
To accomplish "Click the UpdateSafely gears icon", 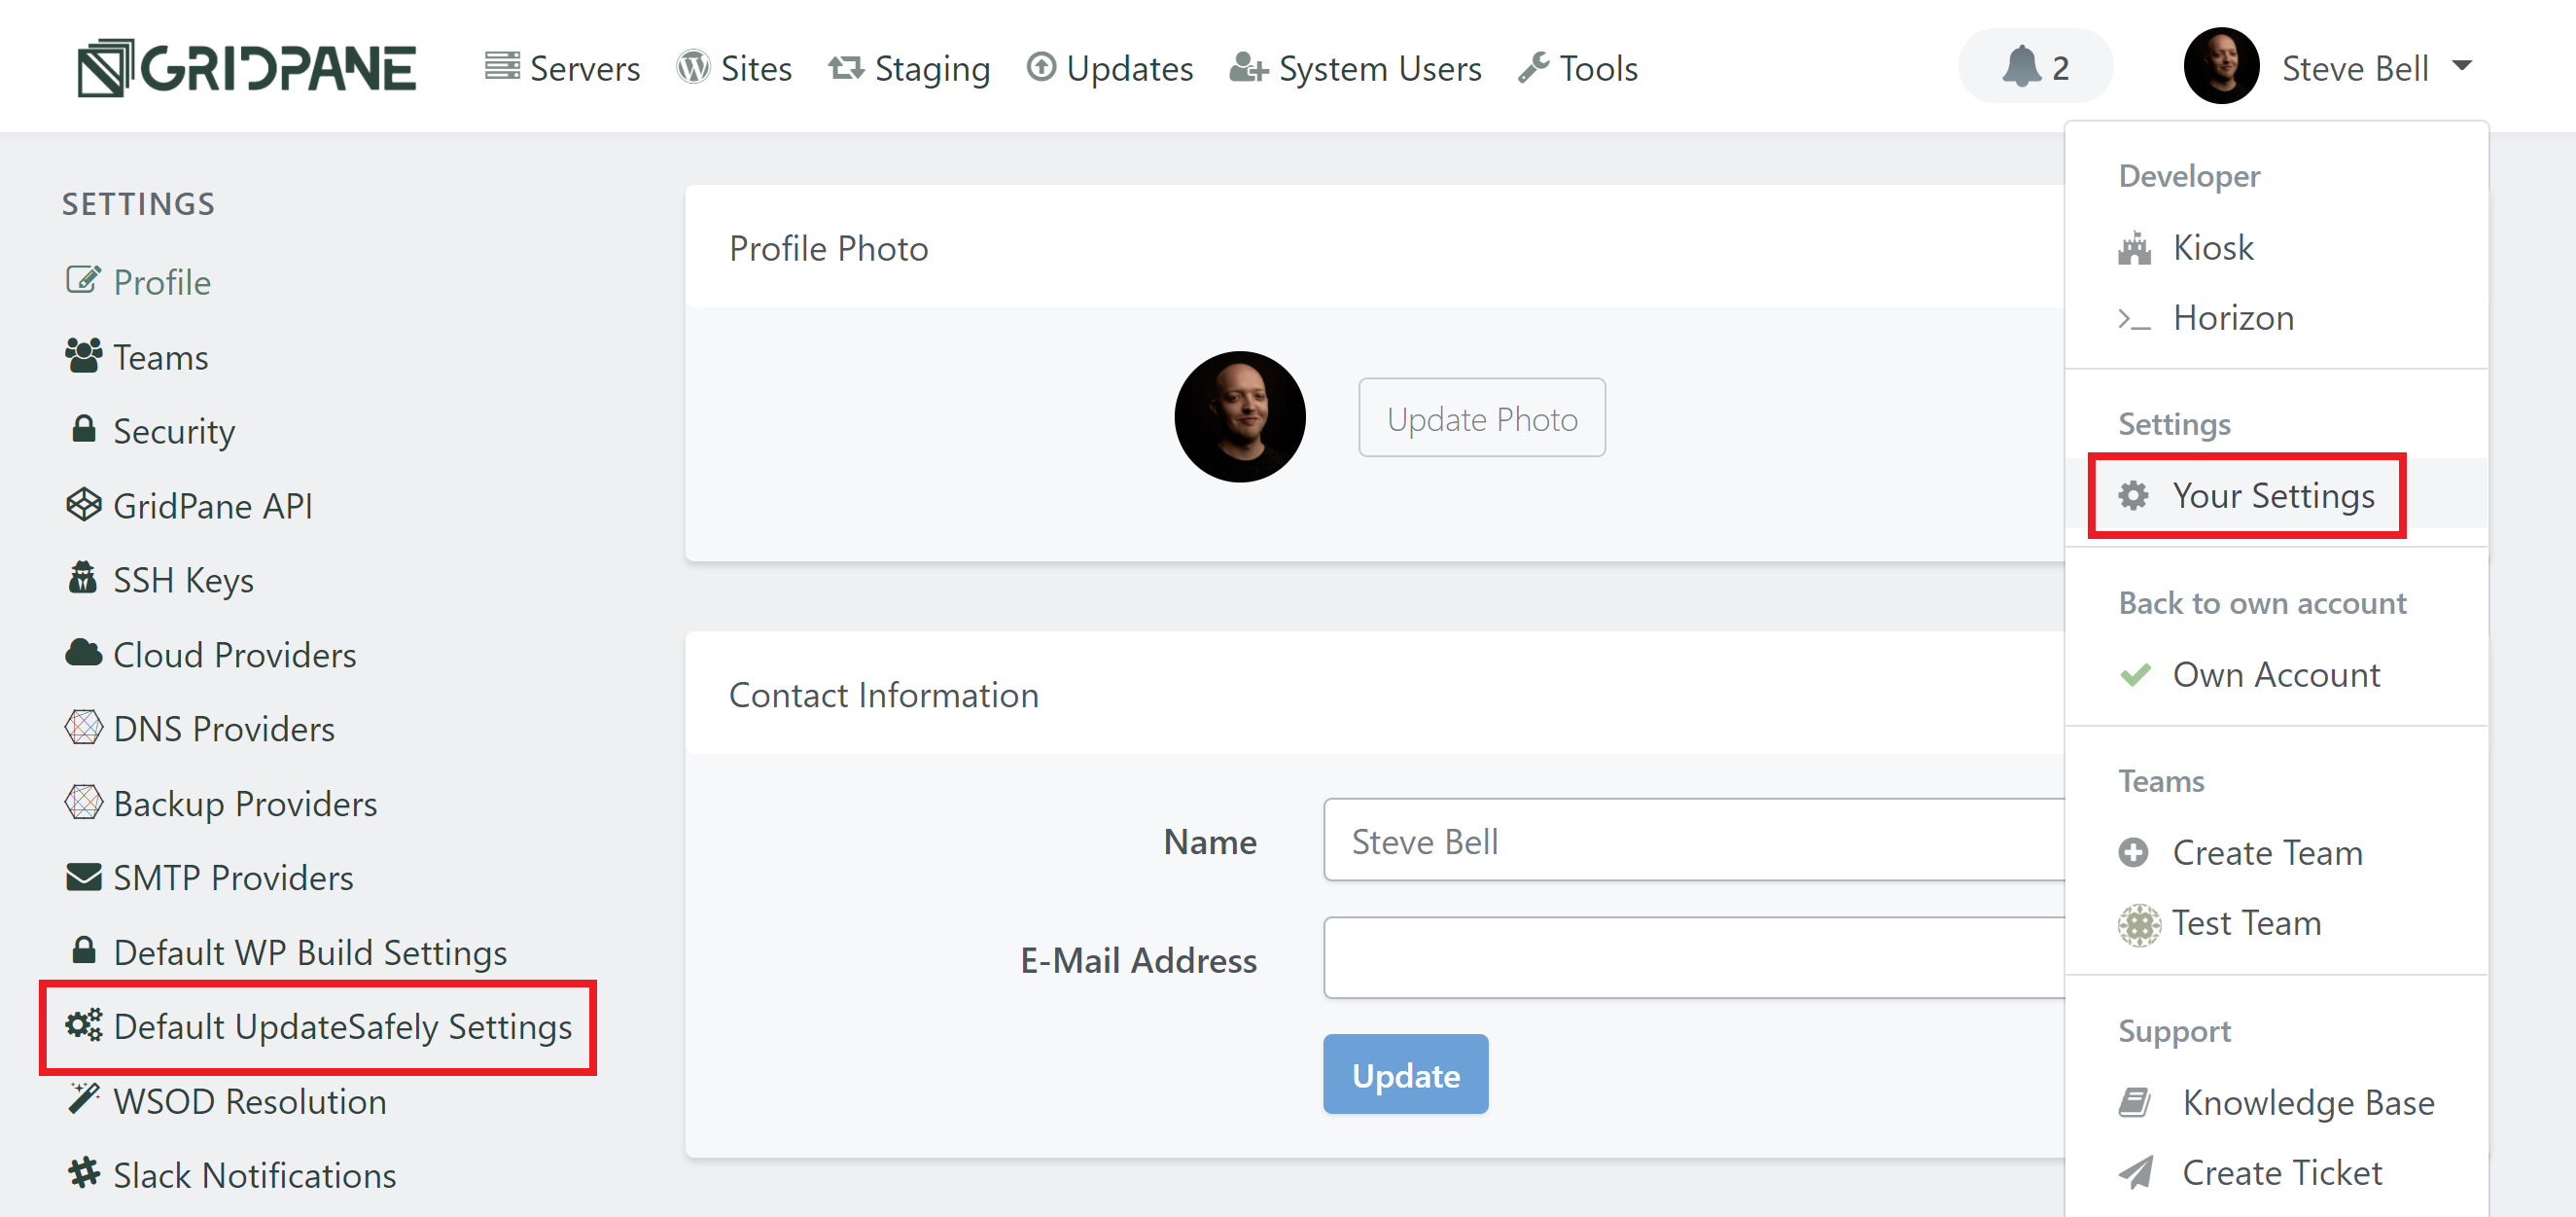I will tap(83, 1025).
